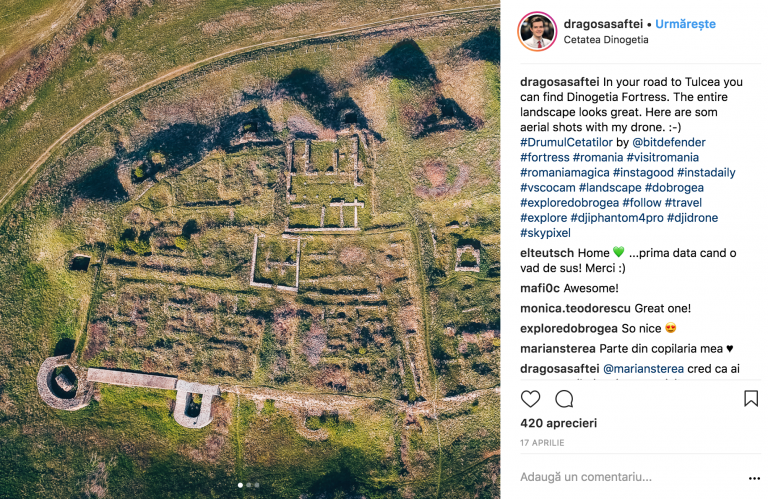Open the #skypixel hashtag link

(545, 233)
